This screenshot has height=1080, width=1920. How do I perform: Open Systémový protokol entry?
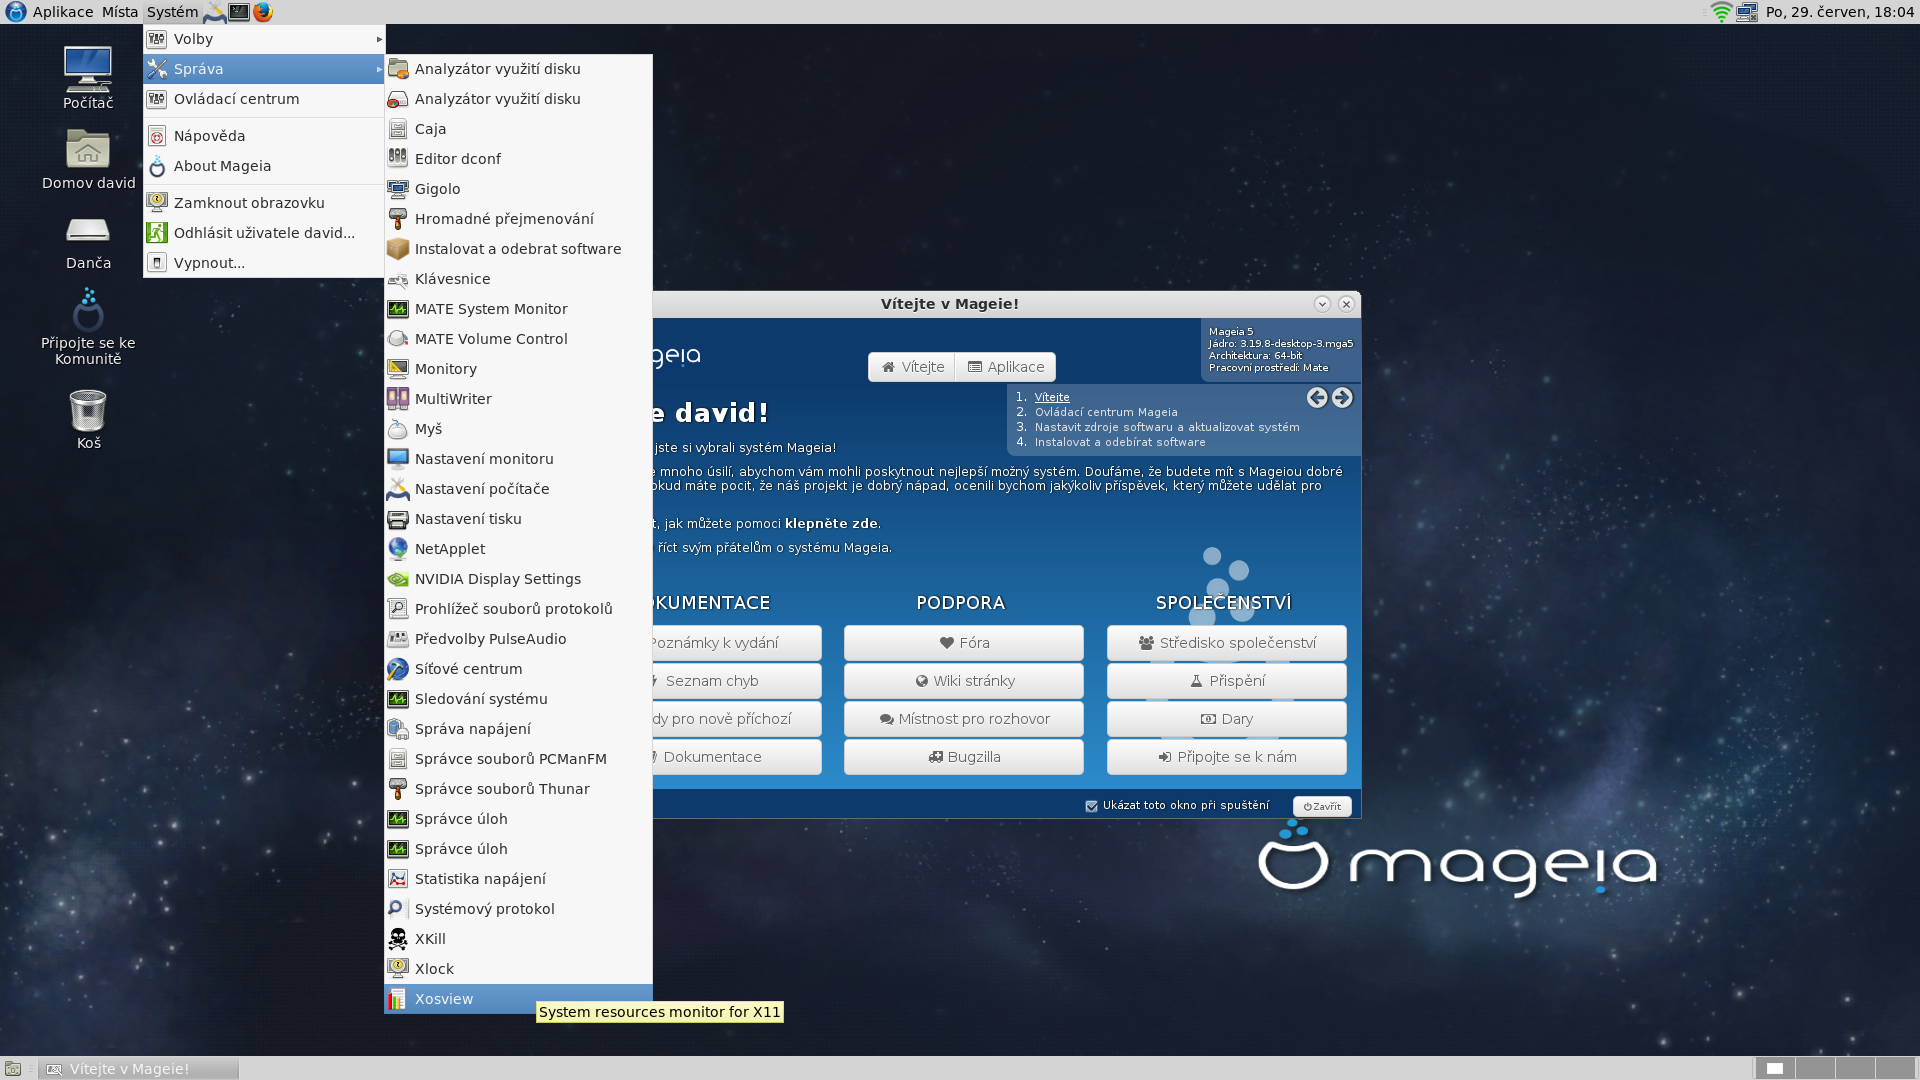click(x=518, y=909)
